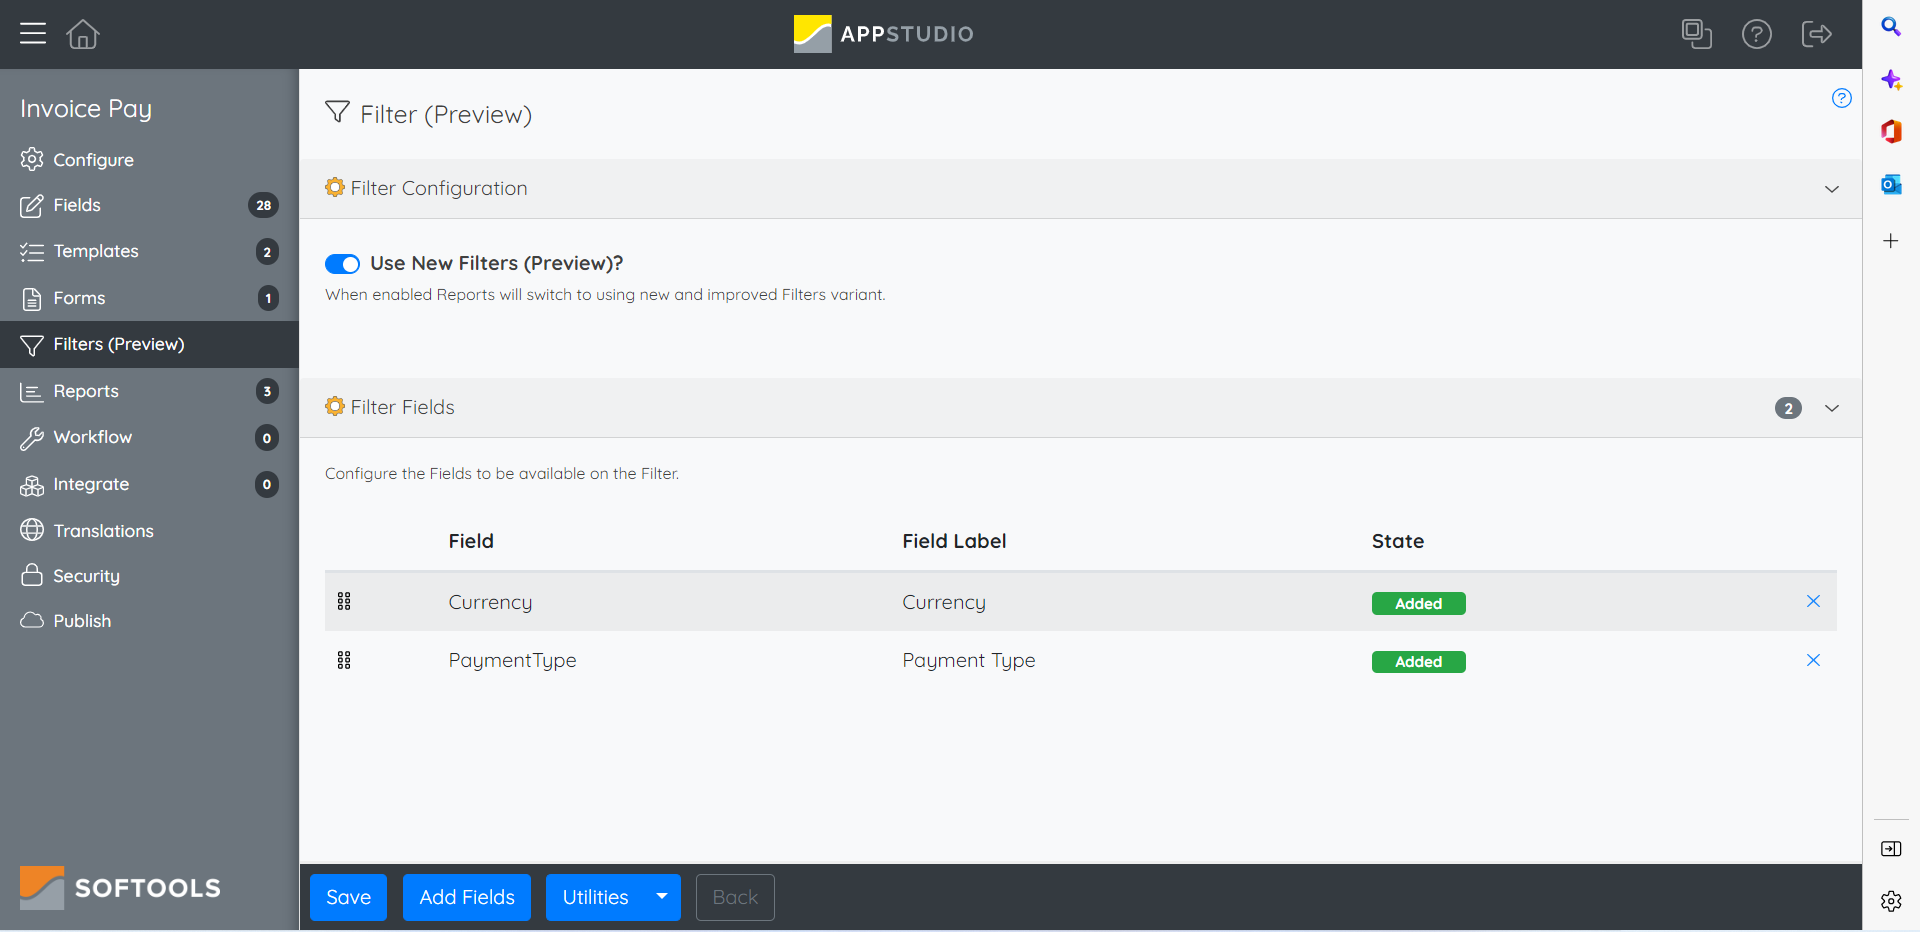The height and width of the screenshot is (932, 1920).
Task: Open Workflow in the sidebar
Action: pos(149,437)
